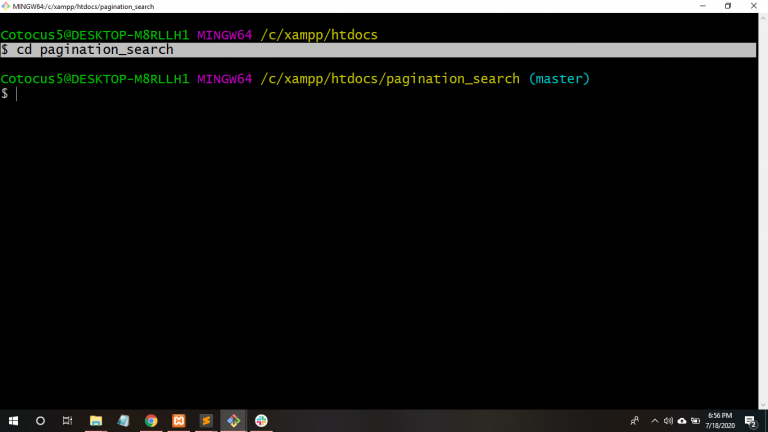Open Task View on the taskbar
This screenshot has height=432, width=768.
pos(67,421)
